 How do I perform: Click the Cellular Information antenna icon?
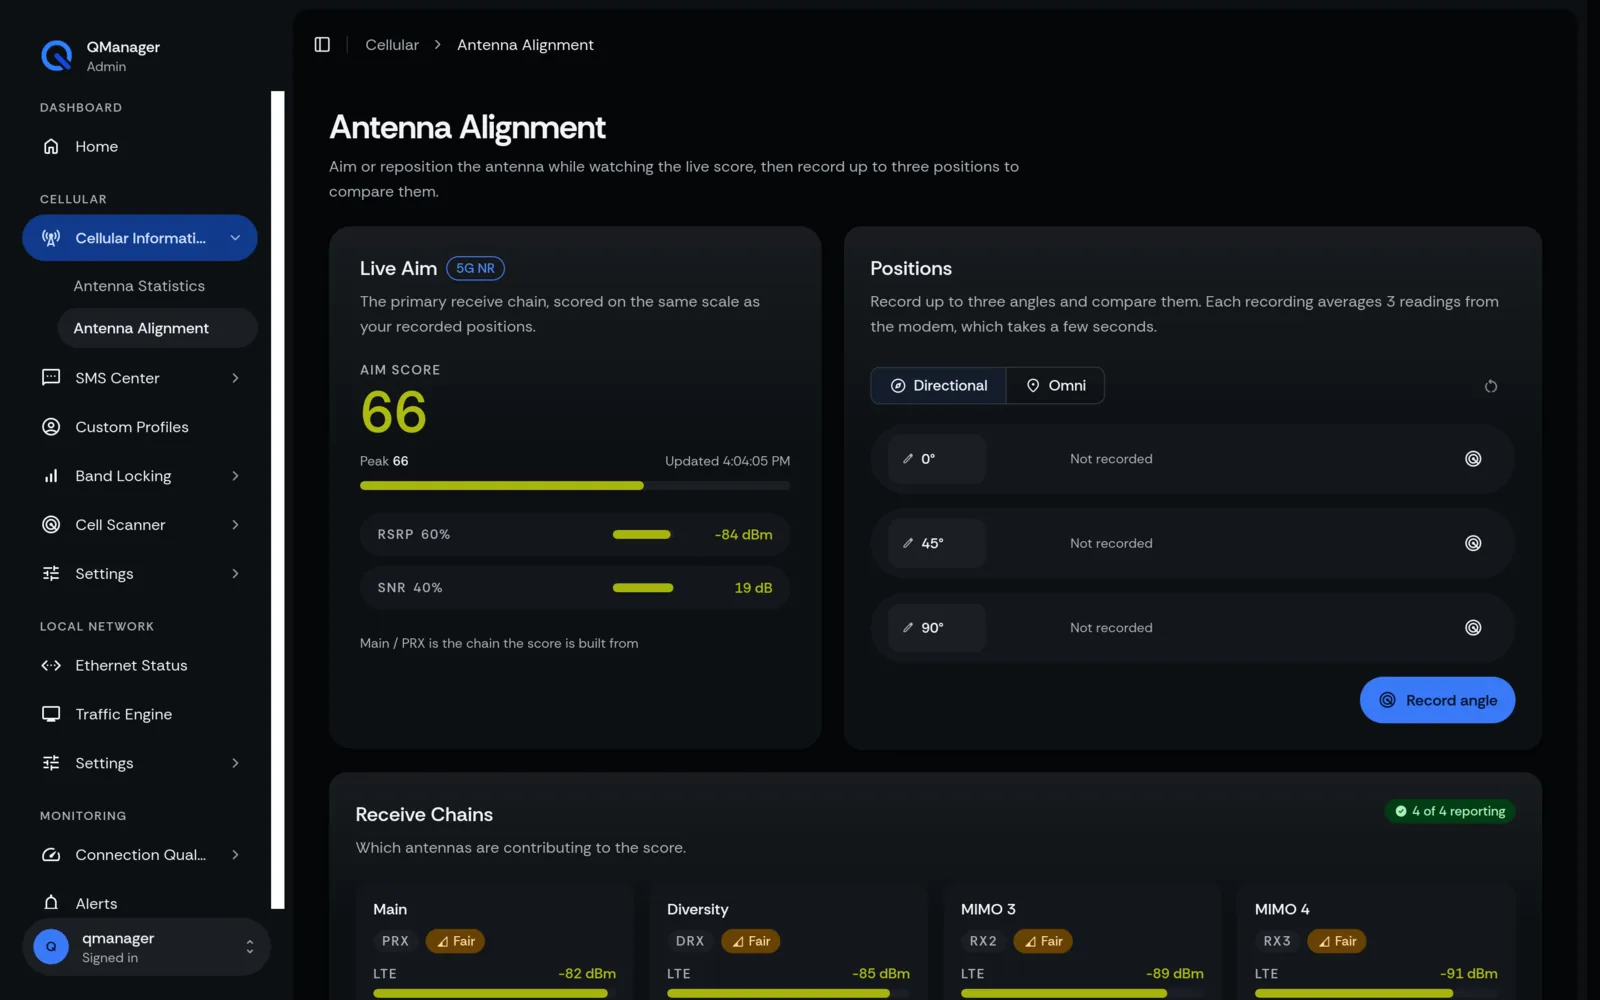[51, 238]
